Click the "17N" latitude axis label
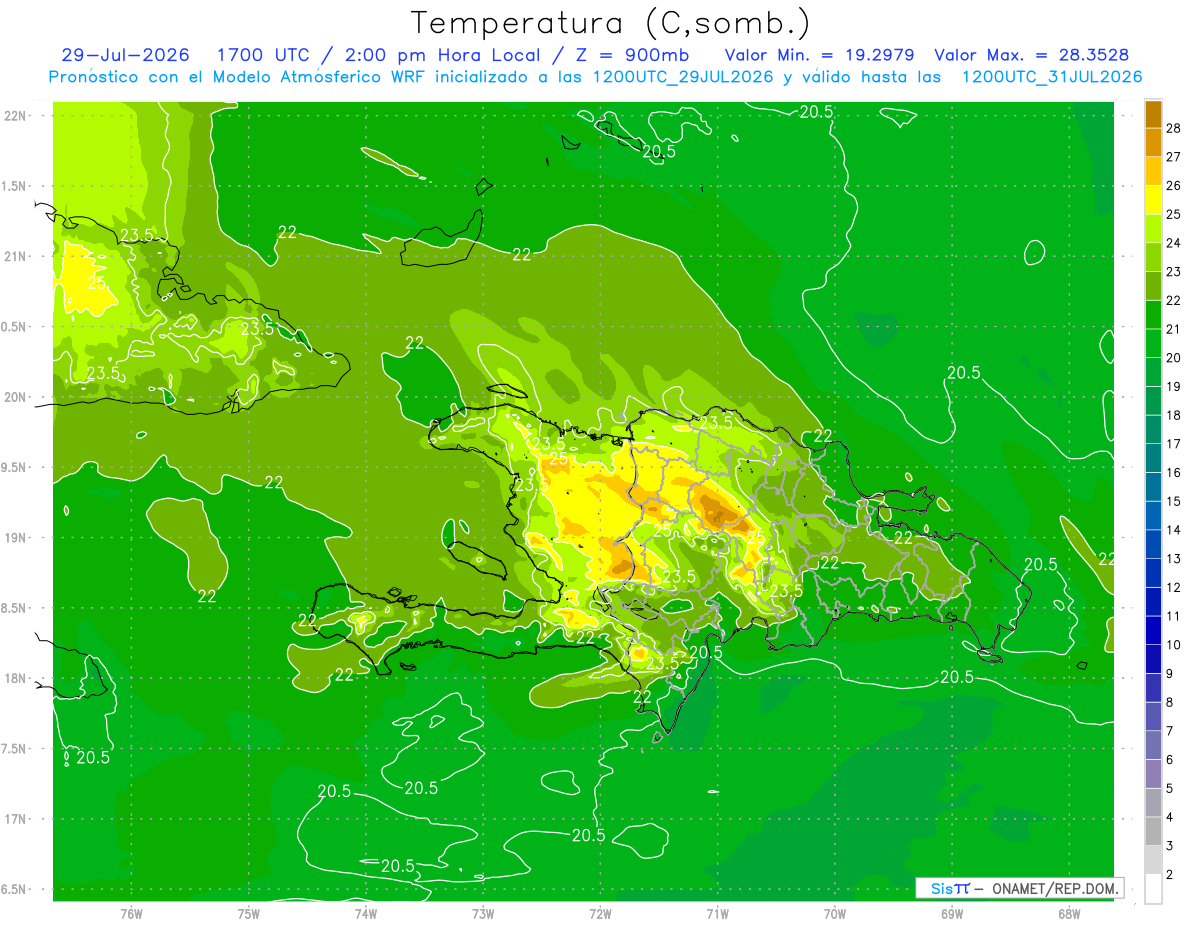 (15, 819)
